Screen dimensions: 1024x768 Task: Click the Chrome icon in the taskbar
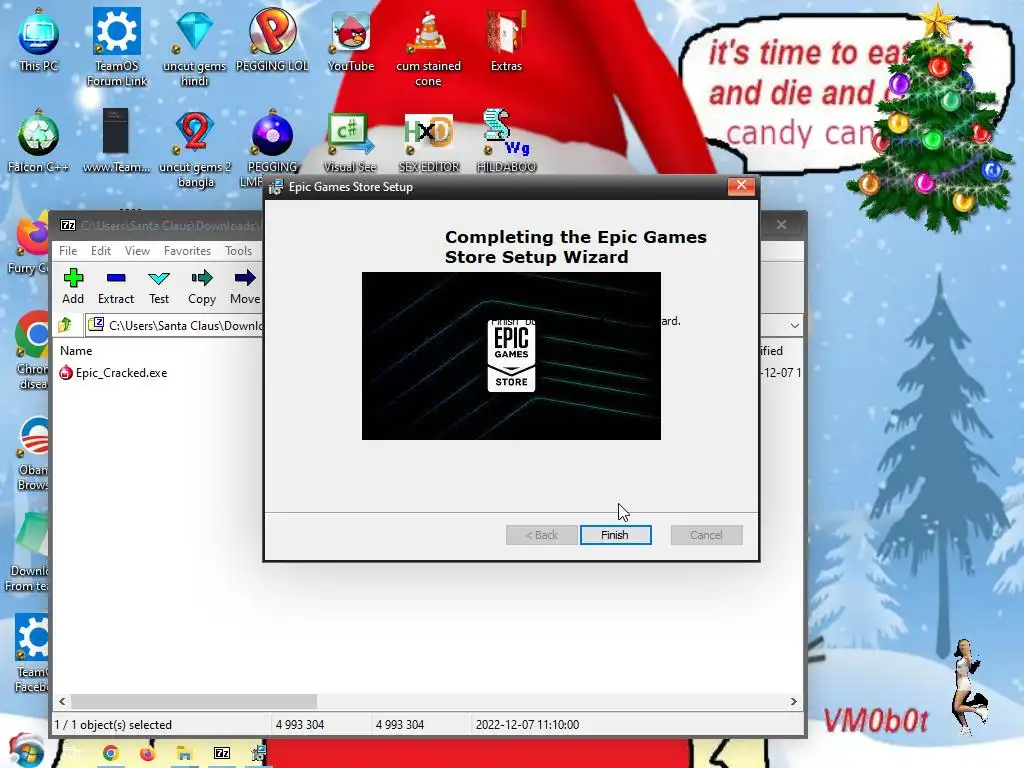[x=110, y=753]
